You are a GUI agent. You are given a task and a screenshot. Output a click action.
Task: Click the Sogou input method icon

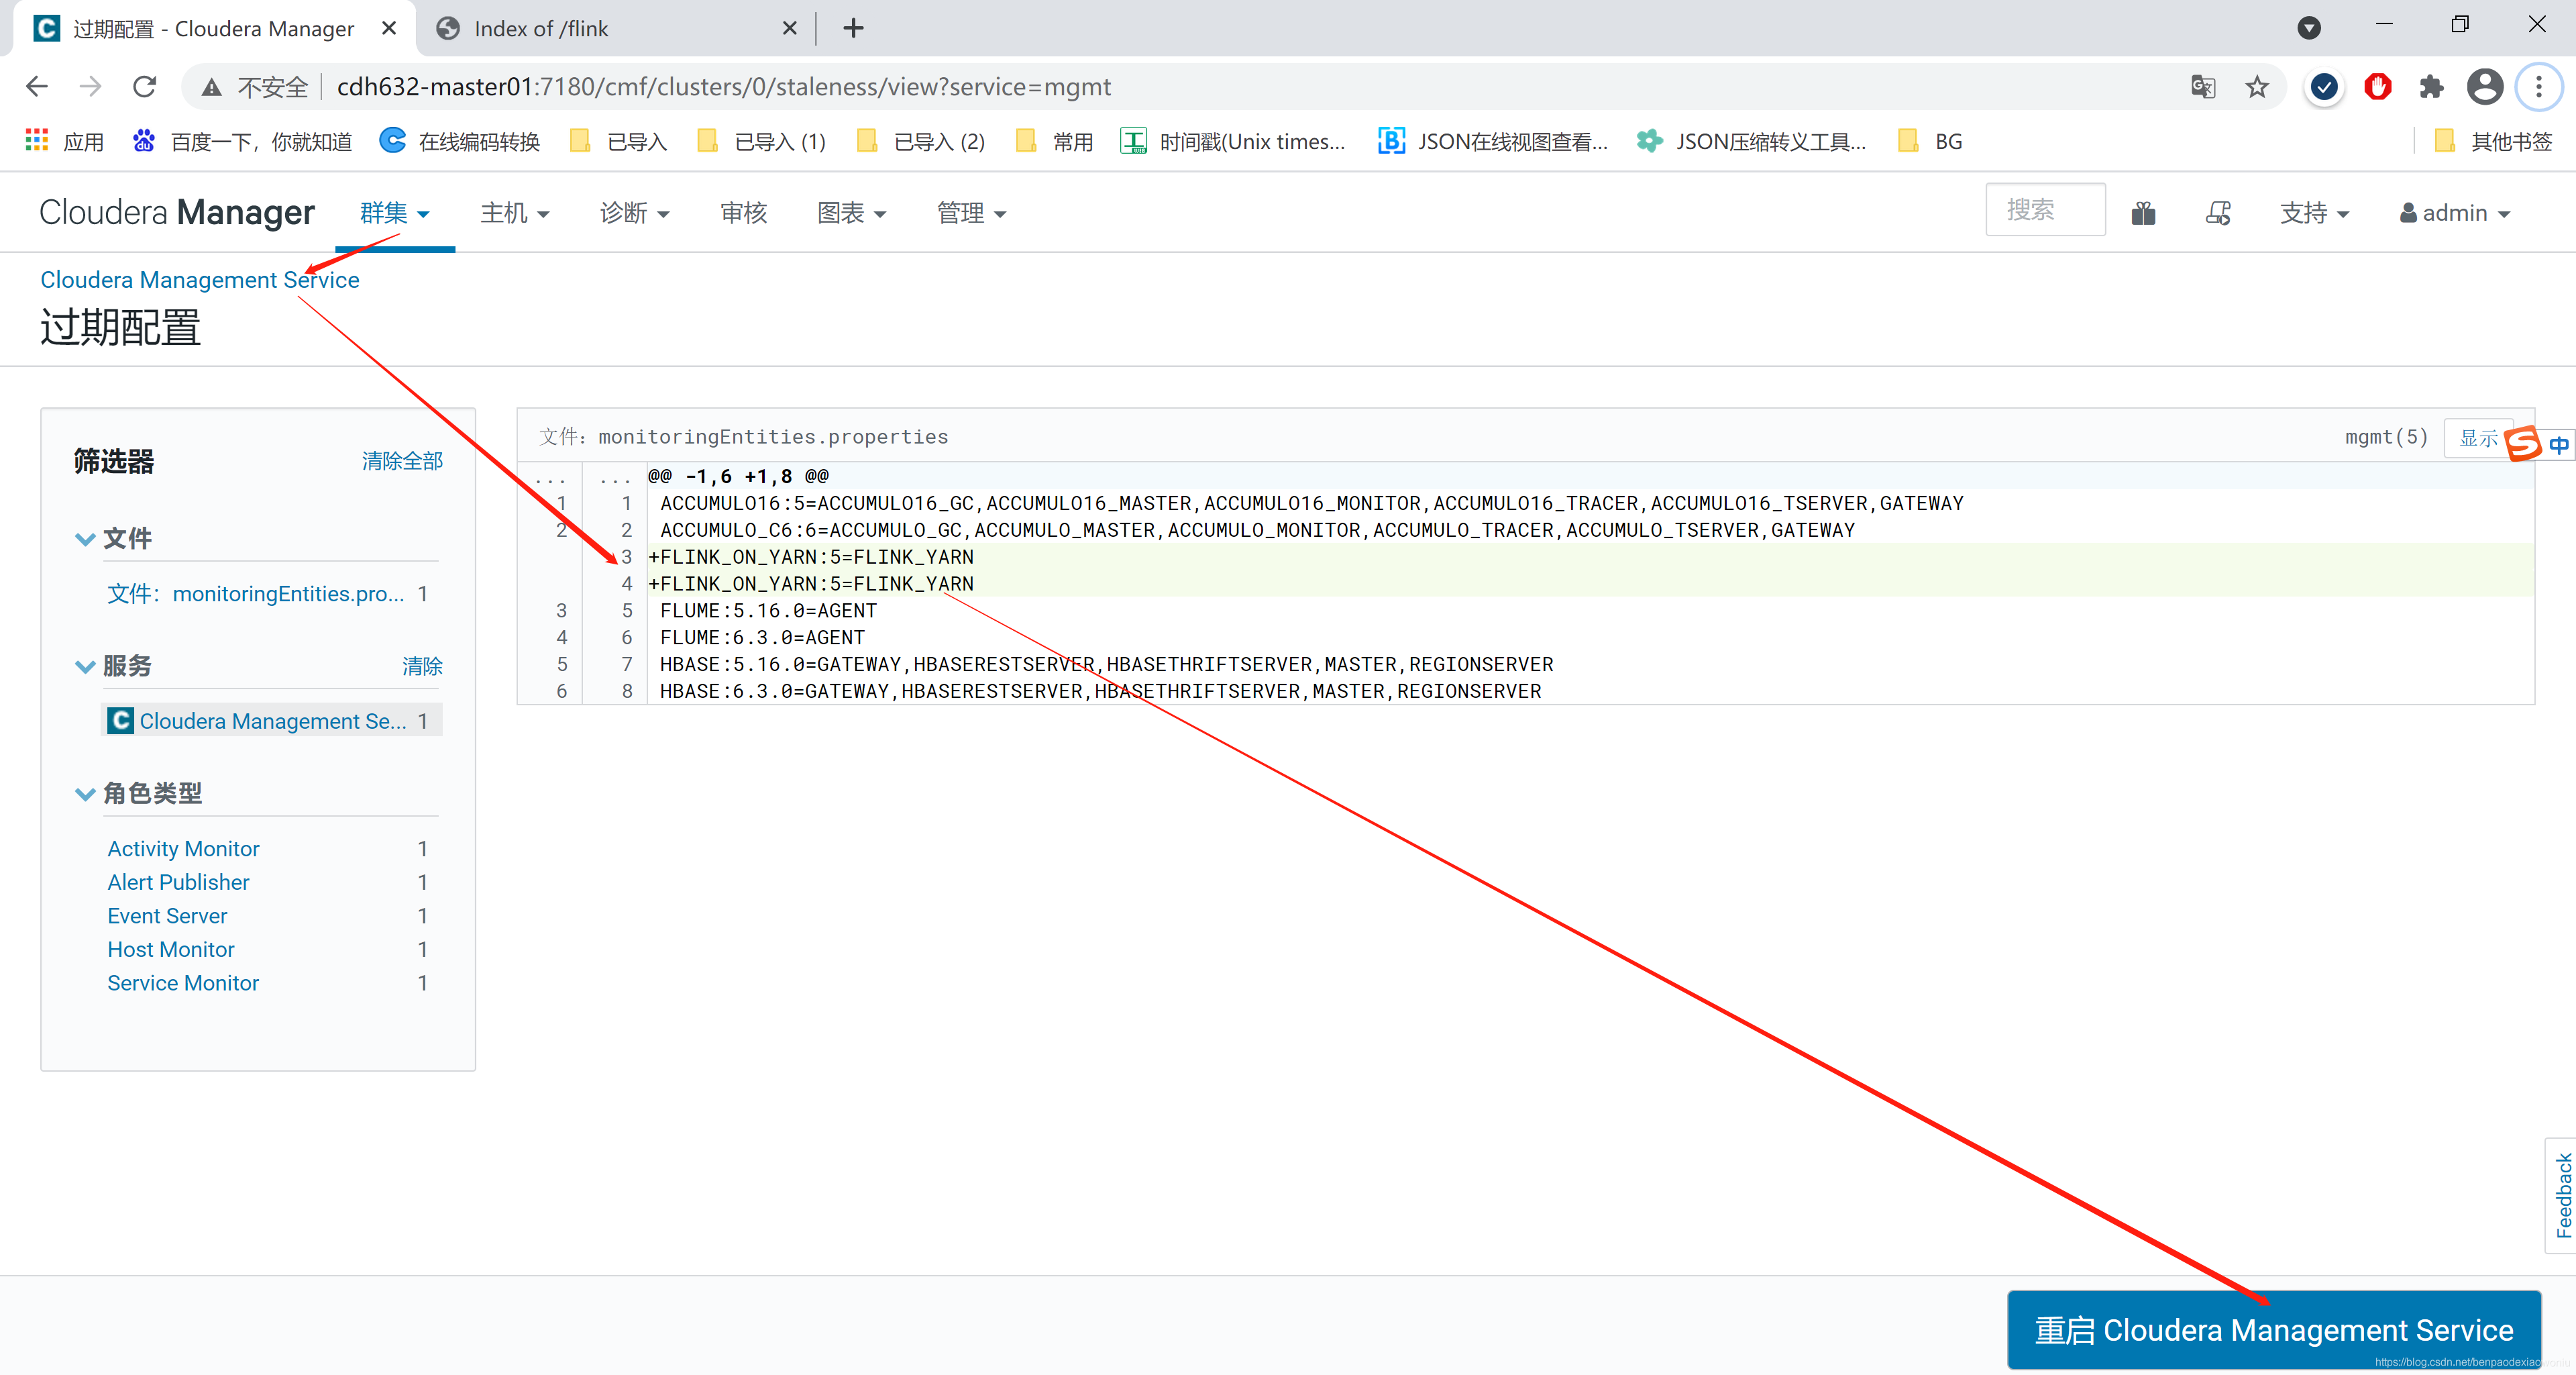[2523, 443]
